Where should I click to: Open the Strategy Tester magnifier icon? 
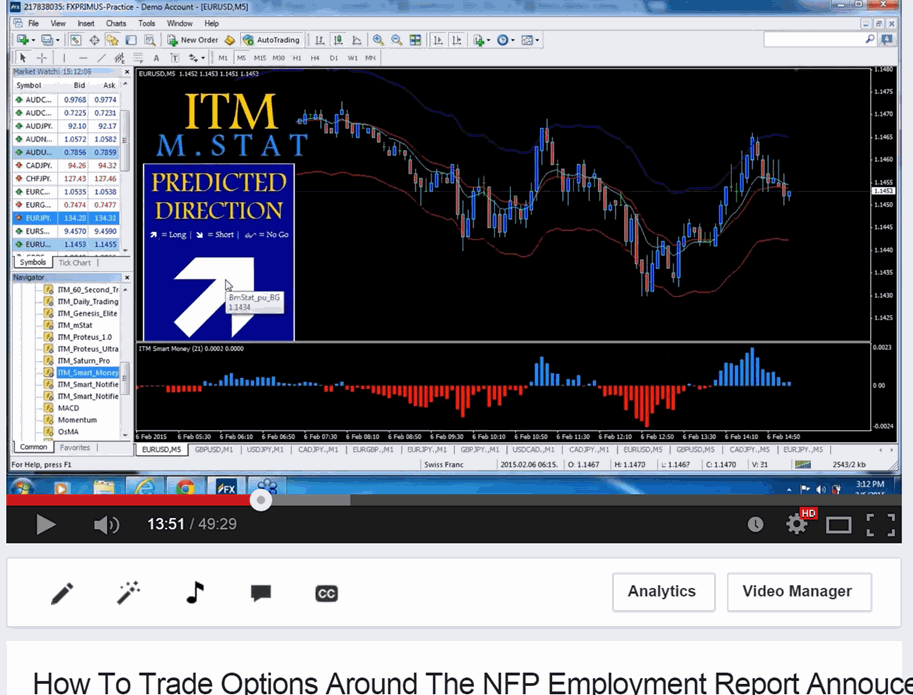pos(150,40)
